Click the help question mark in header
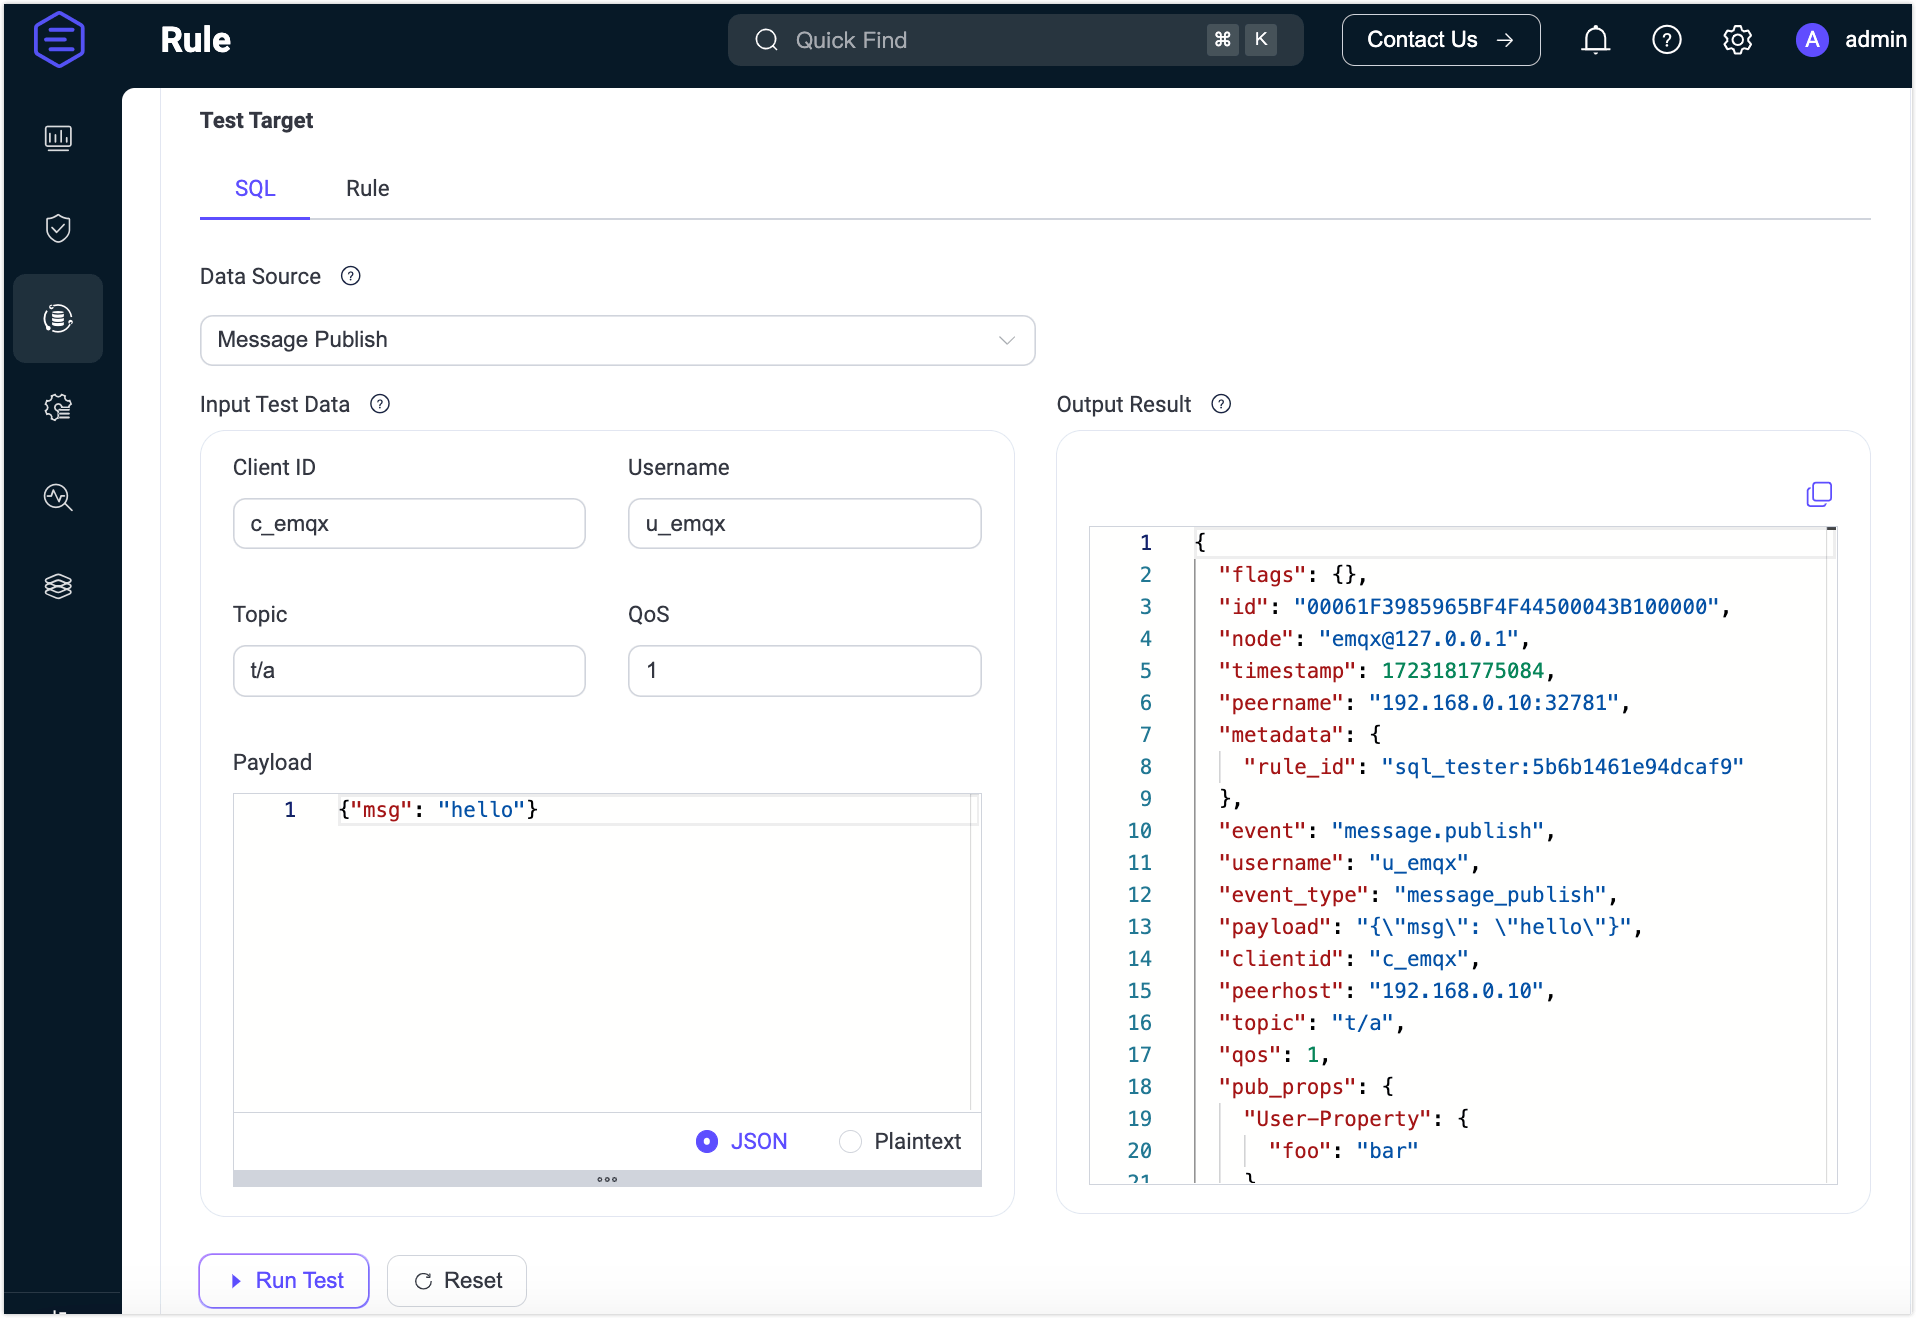 [x=1666, y=40]
